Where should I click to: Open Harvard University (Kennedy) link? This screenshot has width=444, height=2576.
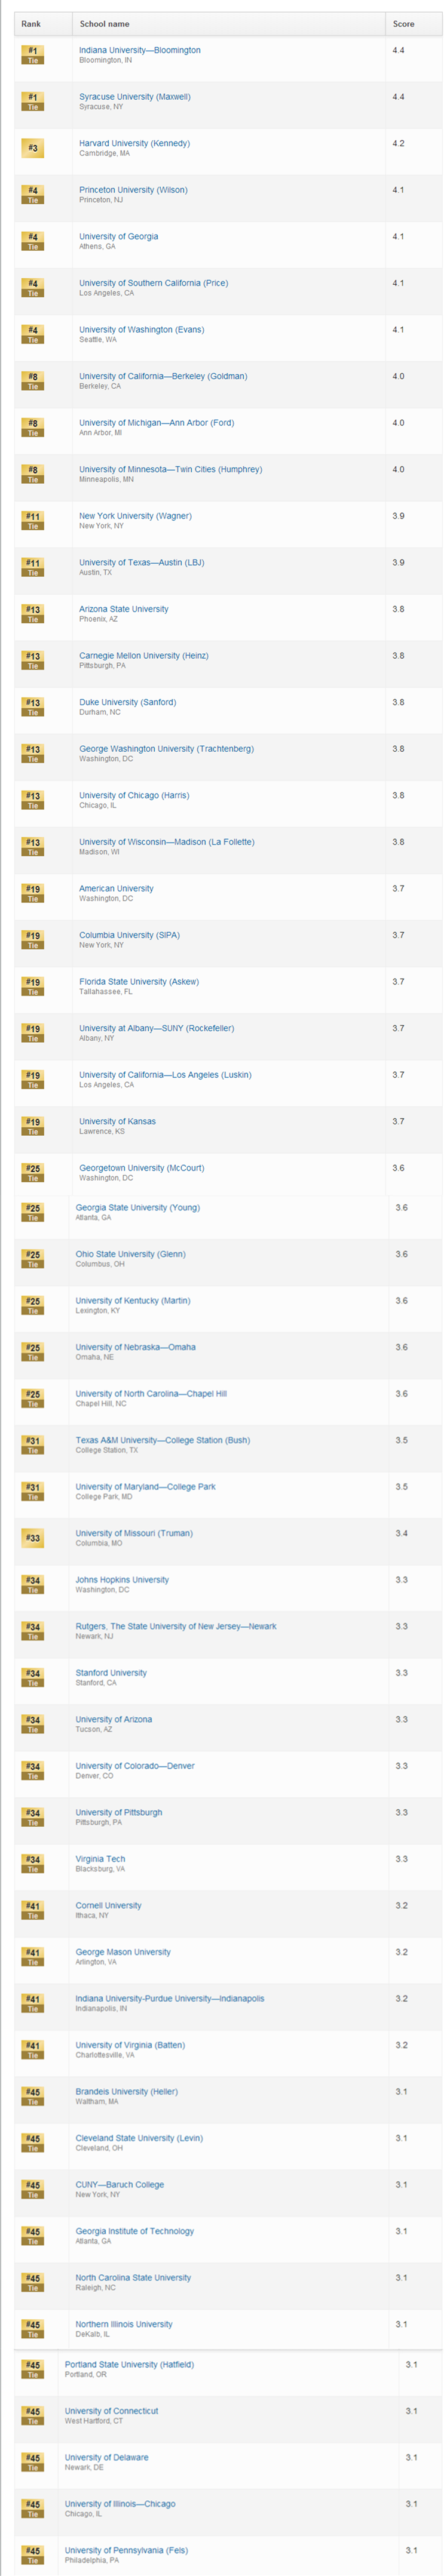coord(134,143)
